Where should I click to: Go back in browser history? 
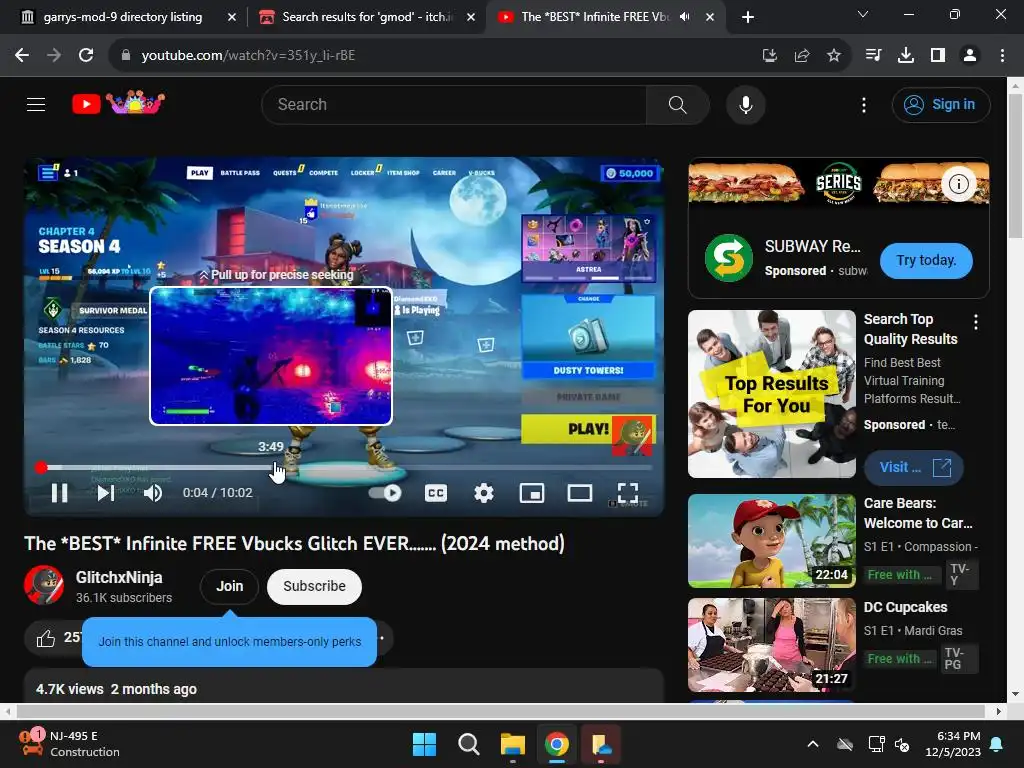(x=22, y=56)
